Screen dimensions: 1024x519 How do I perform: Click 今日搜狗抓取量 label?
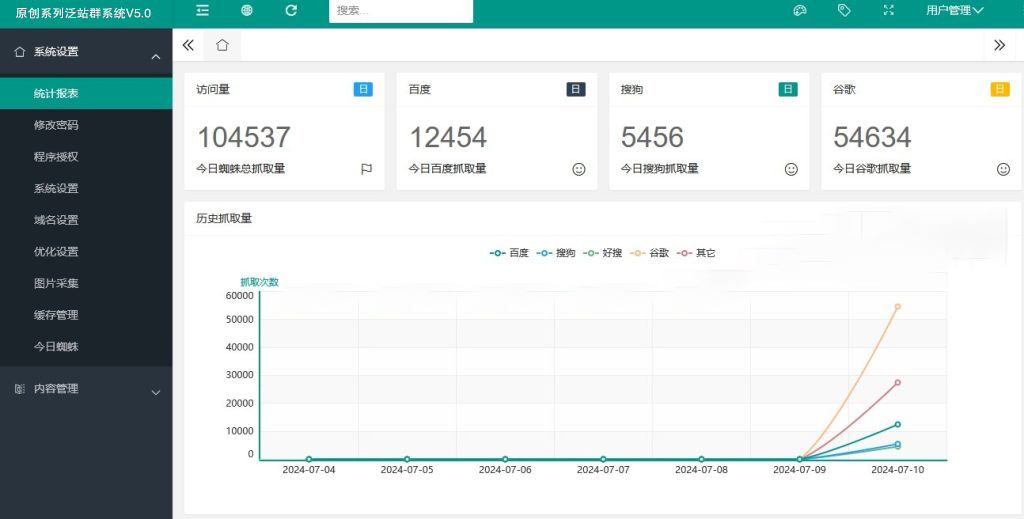pyautogui.click(x=660, y=169)
